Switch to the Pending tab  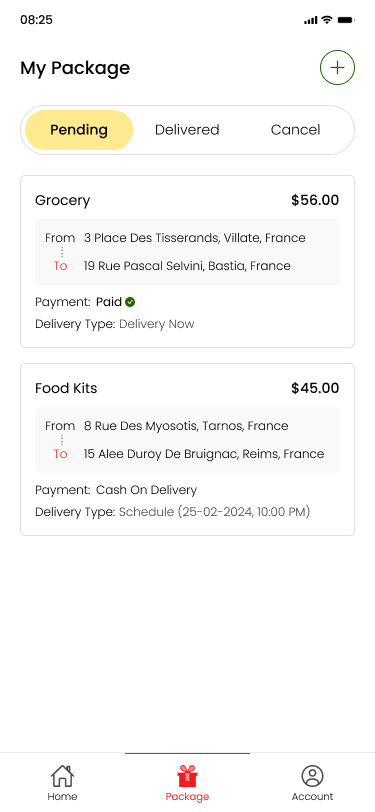79,130
